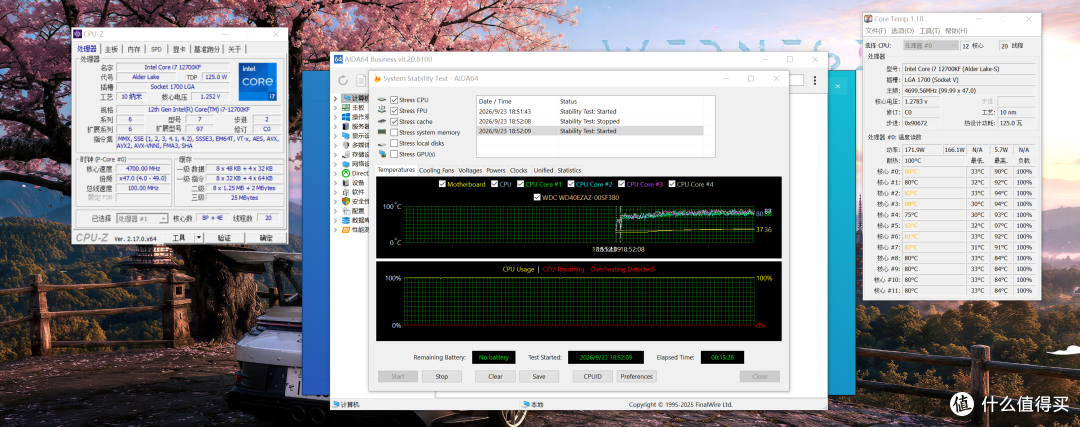The height and width of the screenshot is (427, 1080).
Task: Open Core Temp 文件(F) menu
Action: [875, 31]
